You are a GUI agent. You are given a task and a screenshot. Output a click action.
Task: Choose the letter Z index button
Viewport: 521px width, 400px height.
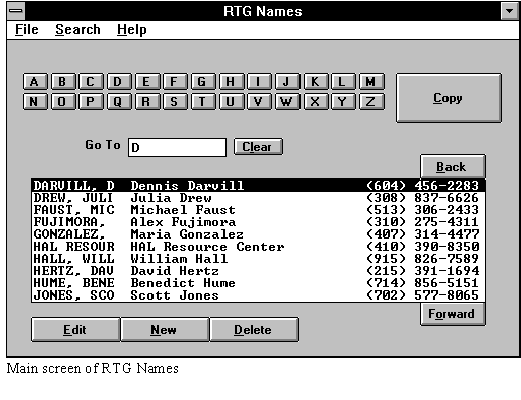(371, 102)
